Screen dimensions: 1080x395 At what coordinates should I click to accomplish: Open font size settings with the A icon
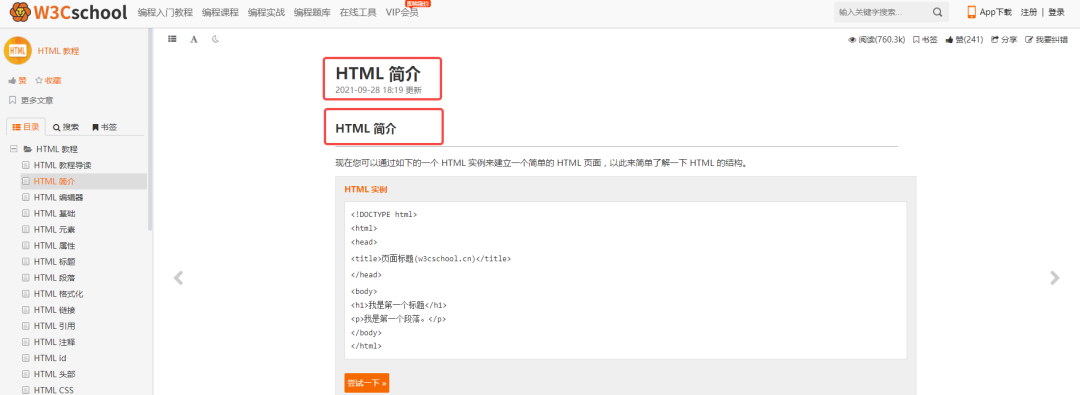pyautogui.click(x=194, y=39)
